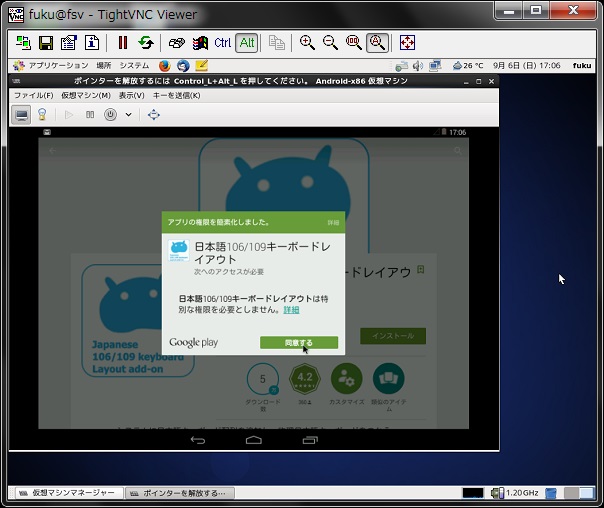Pause the VNC session with red pause icon
The height and width of the screenshot is (508, 604).
[x=123, y=43]
